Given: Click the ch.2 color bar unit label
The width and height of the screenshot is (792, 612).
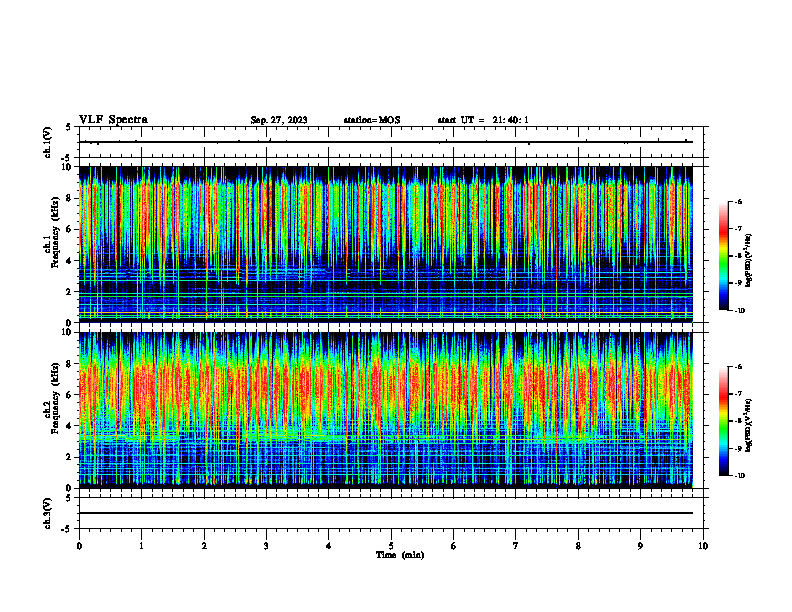Looking at the screenshot, I should coord(749,426).
